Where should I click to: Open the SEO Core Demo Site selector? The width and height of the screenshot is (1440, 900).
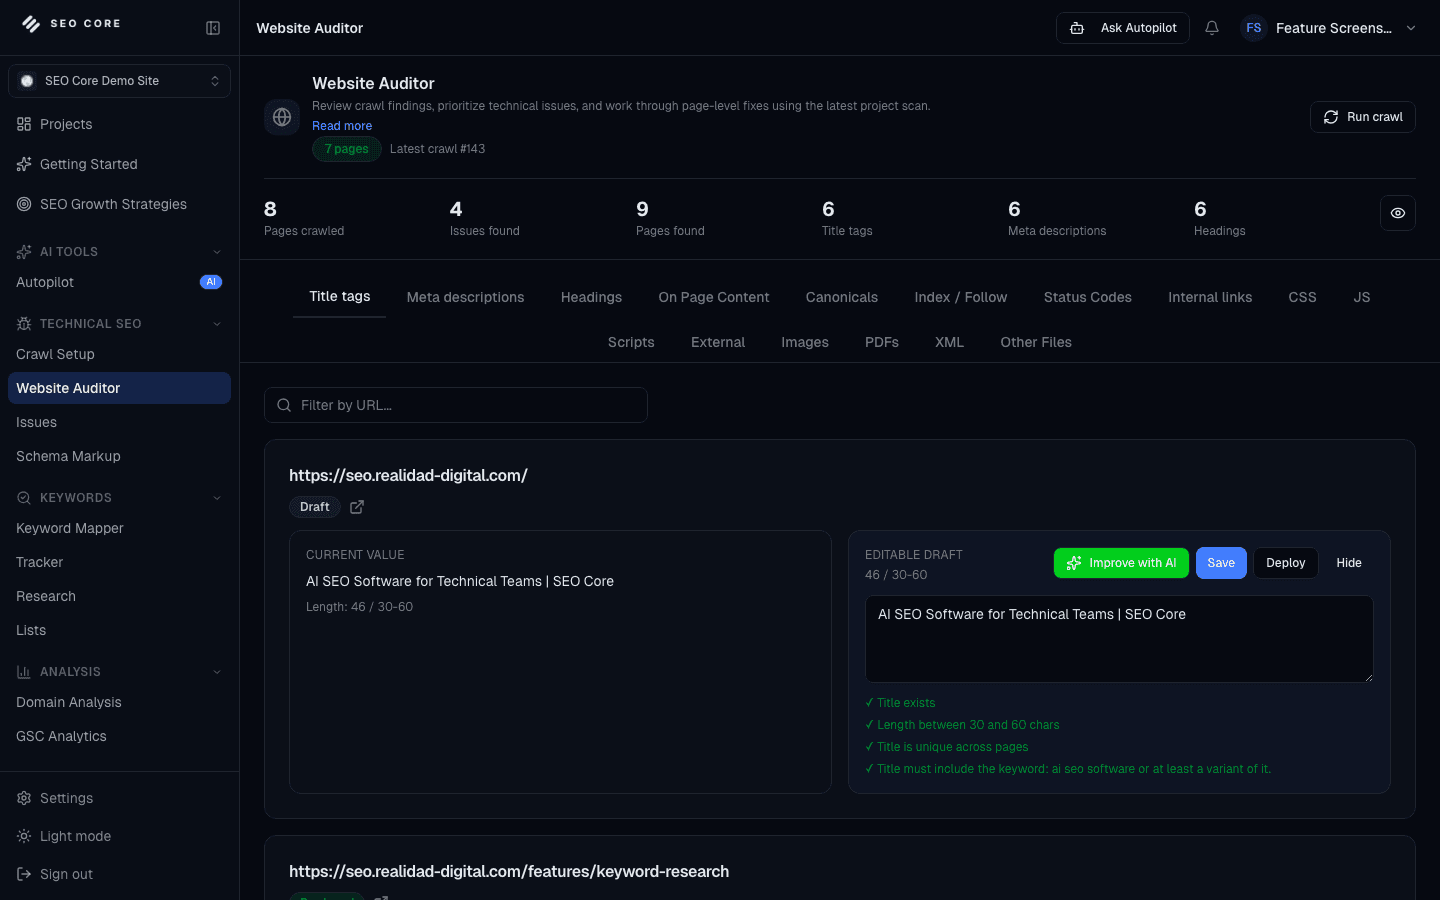coord(119,81)
